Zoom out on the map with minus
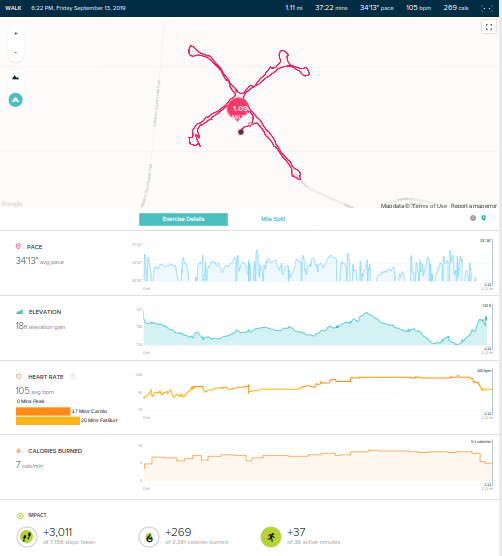The image size is (502, 556). (x=16, y=52)
